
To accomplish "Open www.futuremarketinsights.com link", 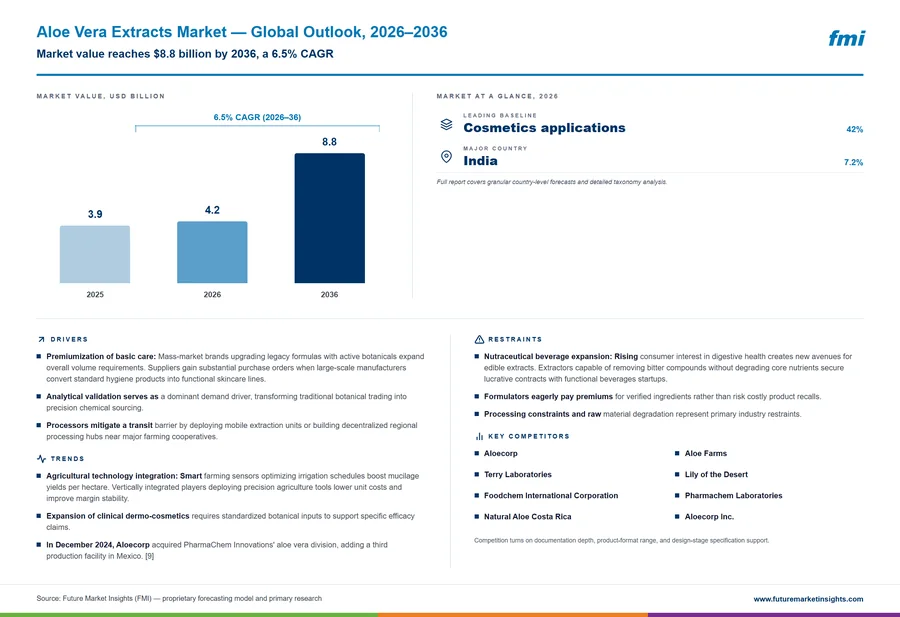I will (808, 599).
